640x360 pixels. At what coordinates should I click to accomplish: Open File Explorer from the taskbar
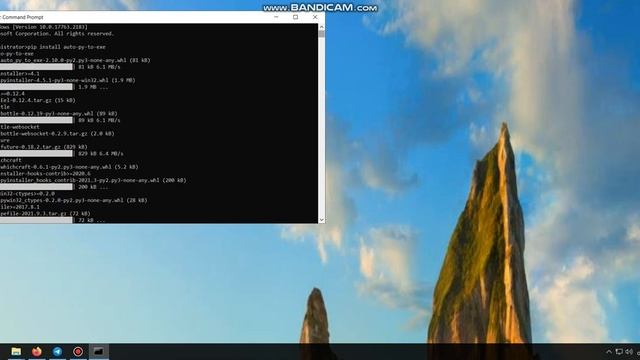pos(16,351)
